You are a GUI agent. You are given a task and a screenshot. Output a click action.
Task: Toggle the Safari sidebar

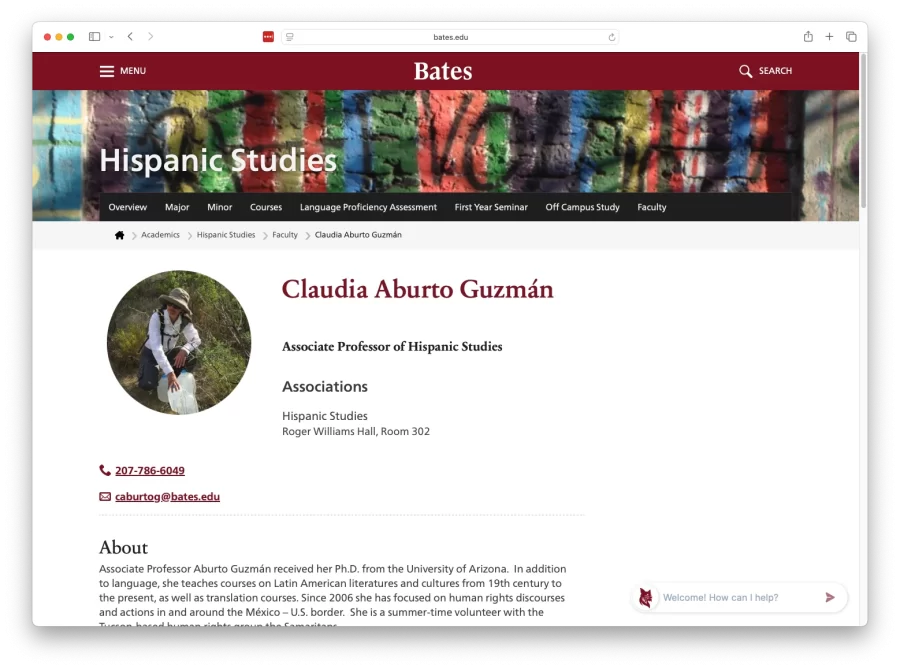[x=93, y=36]
